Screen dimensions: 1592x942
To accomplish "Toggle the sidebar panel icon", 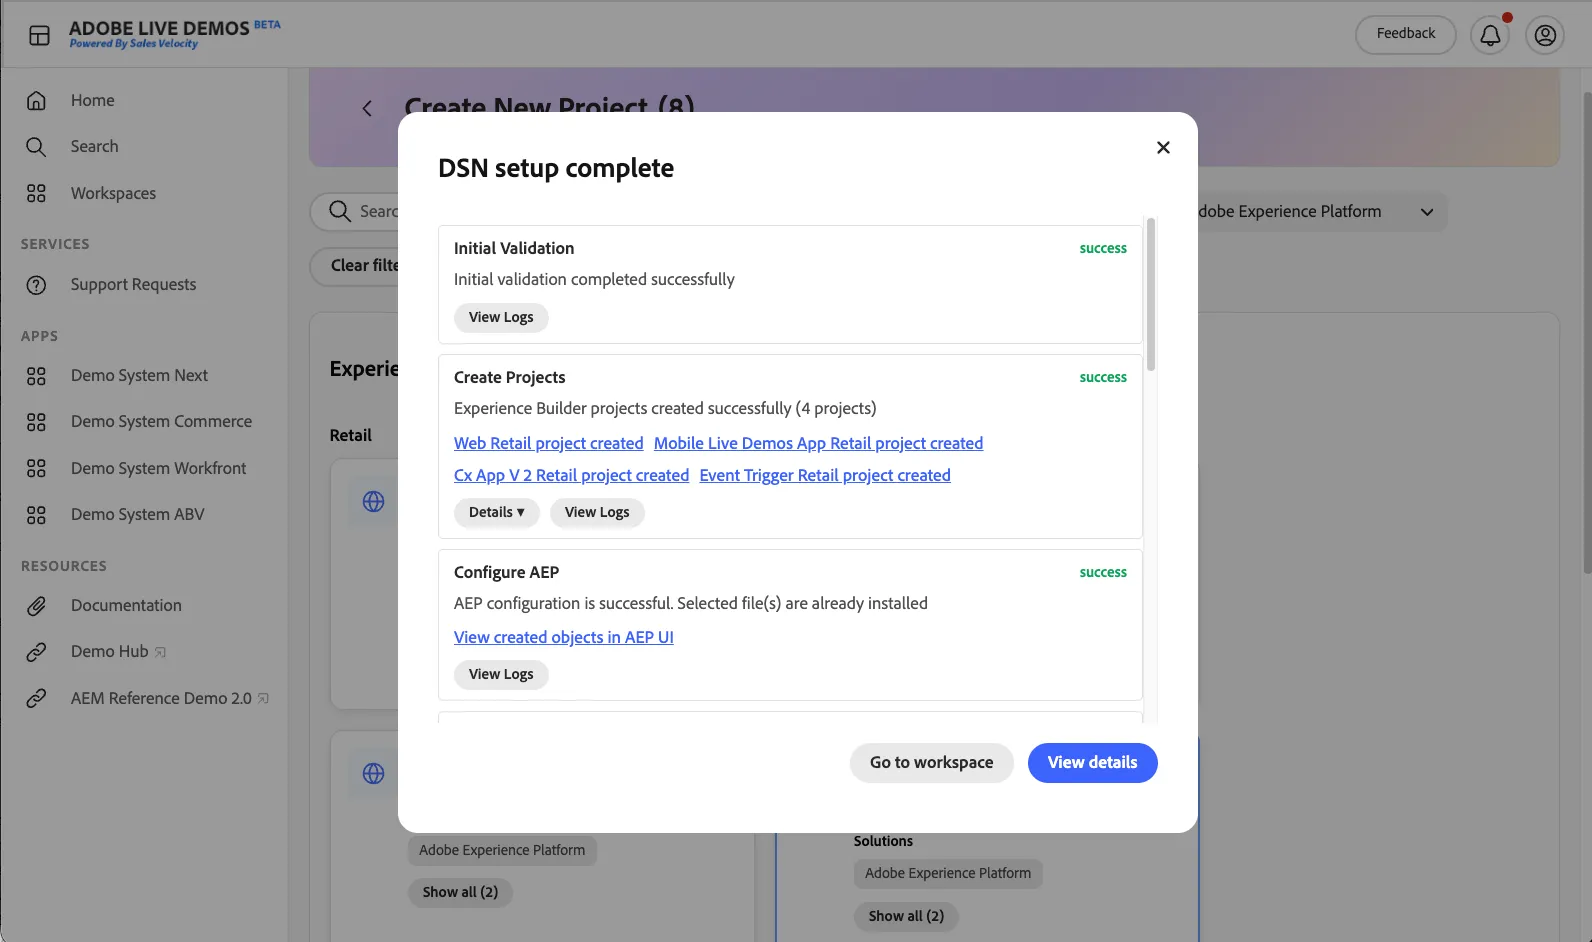I will tap(39, 35).
